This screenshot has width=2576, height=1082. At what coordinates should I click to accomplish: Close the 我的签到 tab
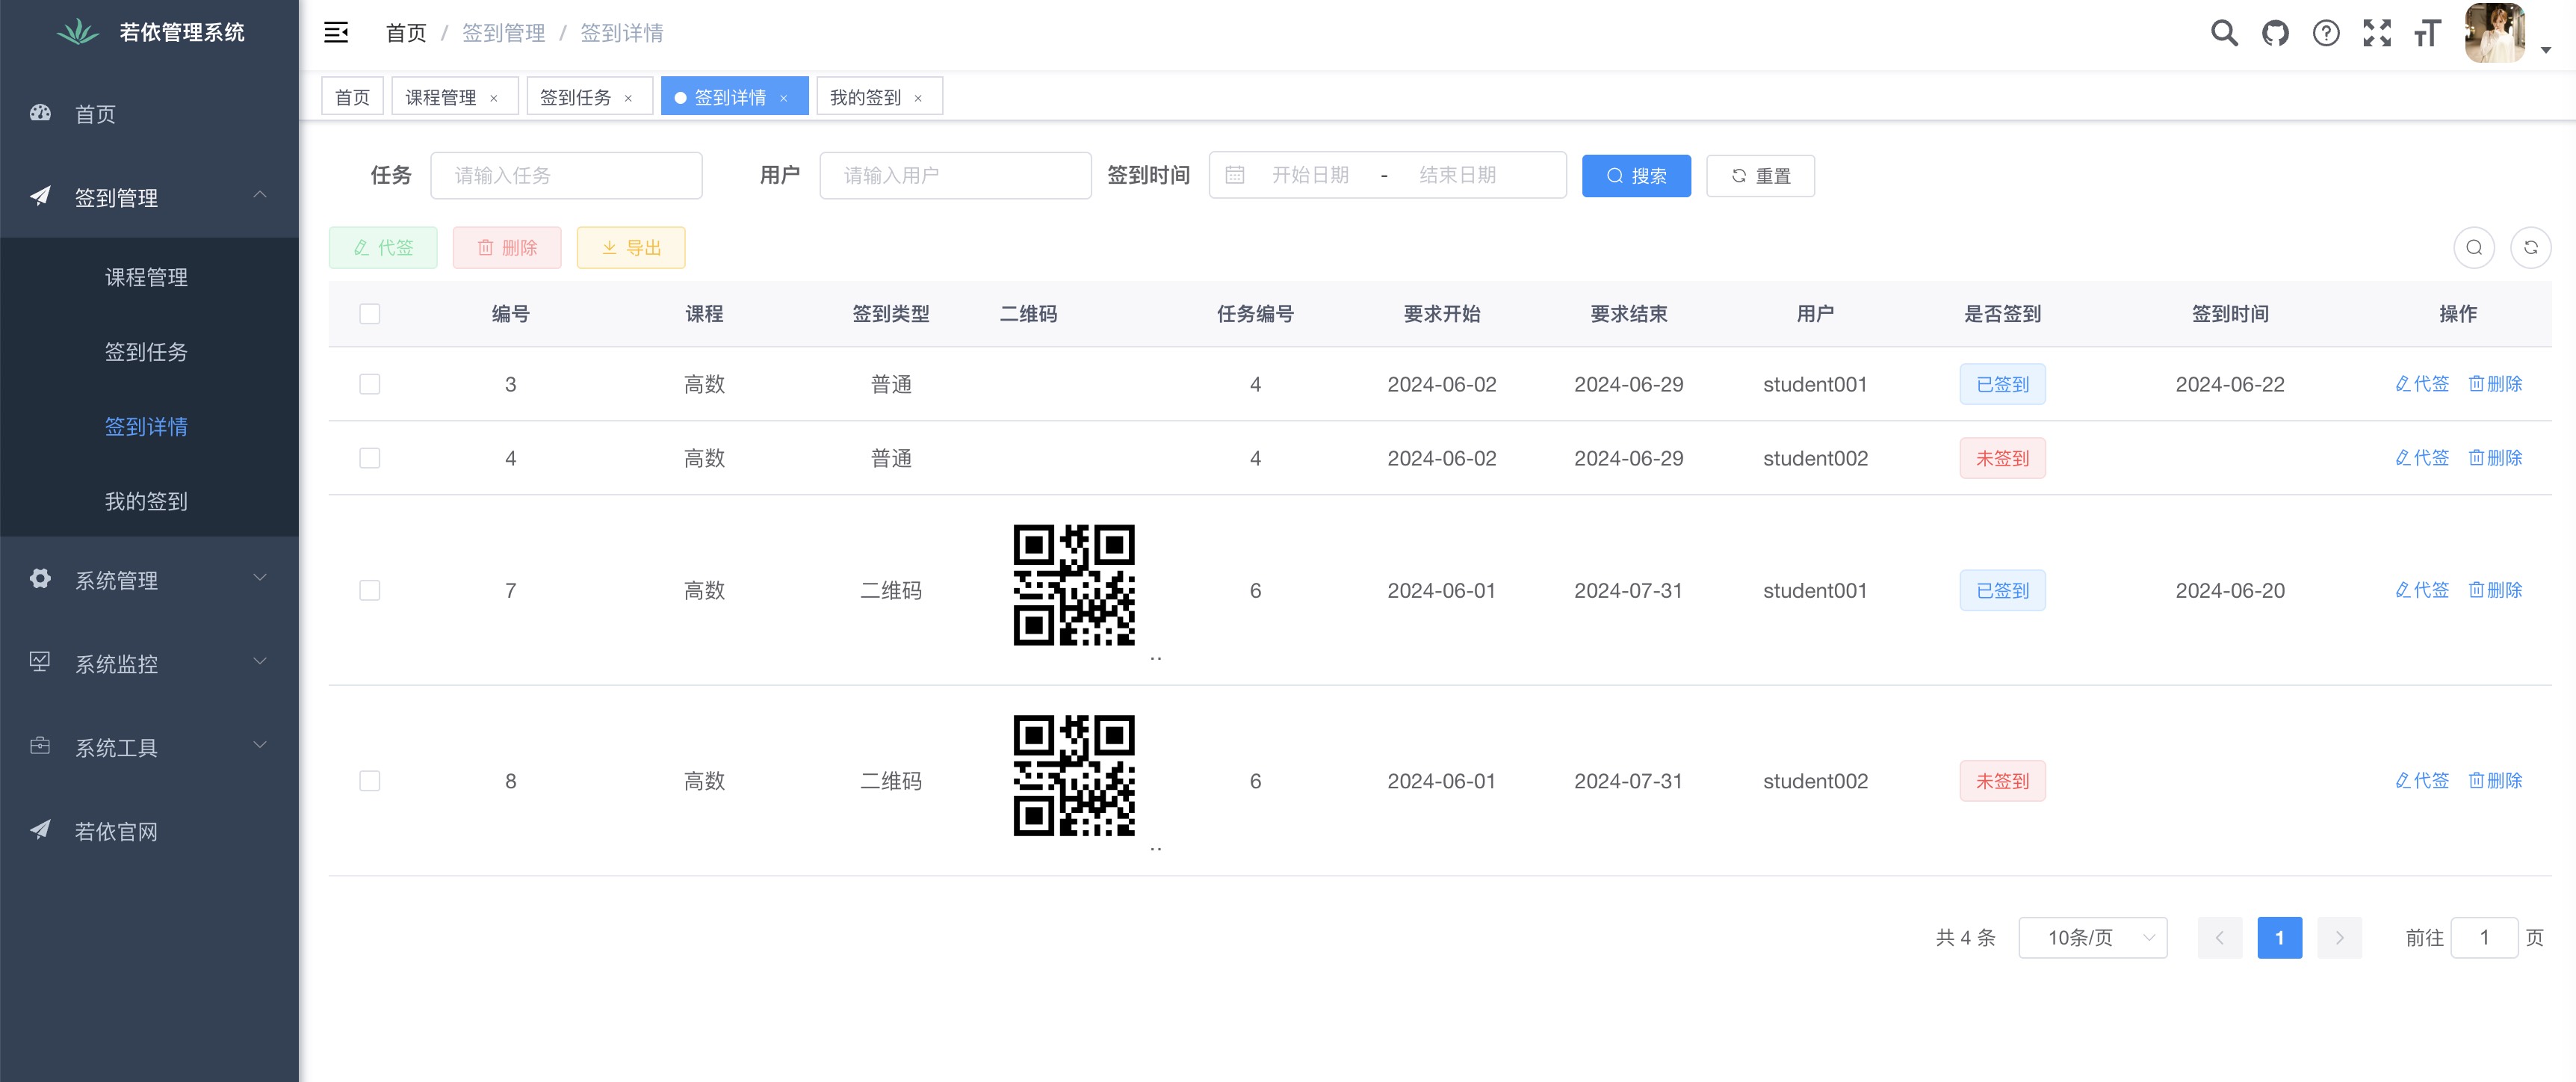[918, 98]
